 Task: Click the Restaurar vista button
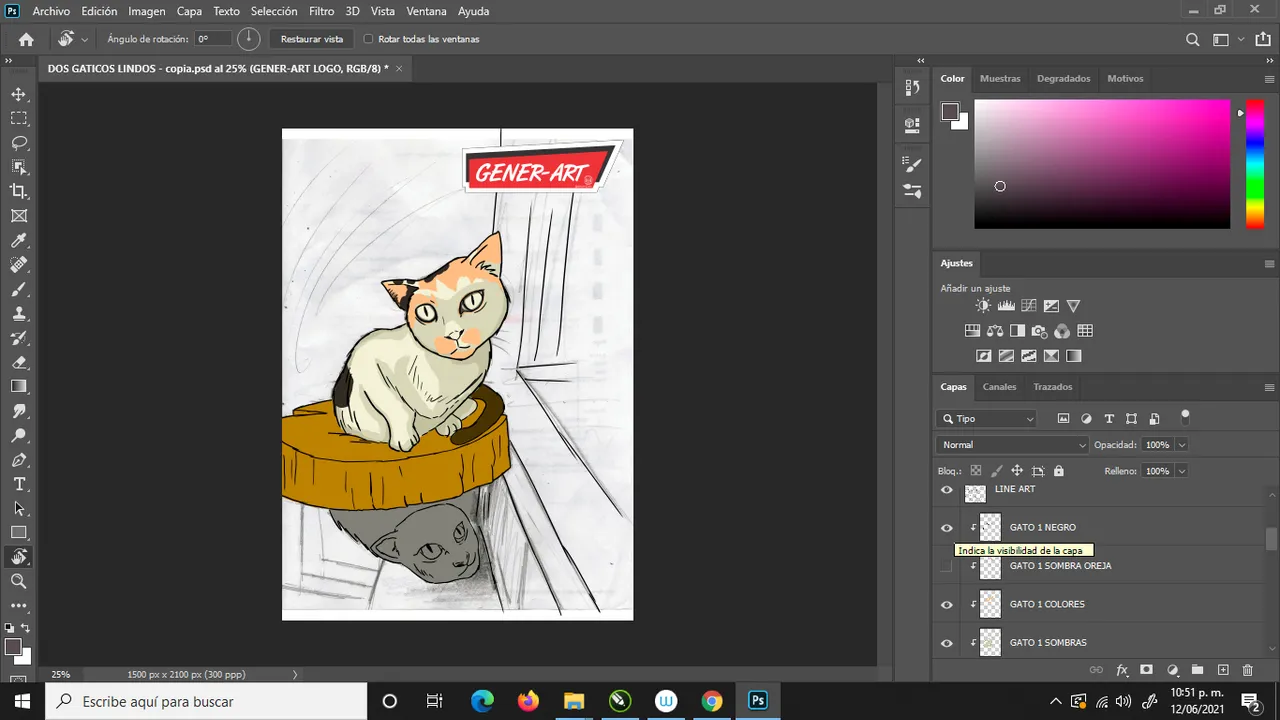point(312,39)
